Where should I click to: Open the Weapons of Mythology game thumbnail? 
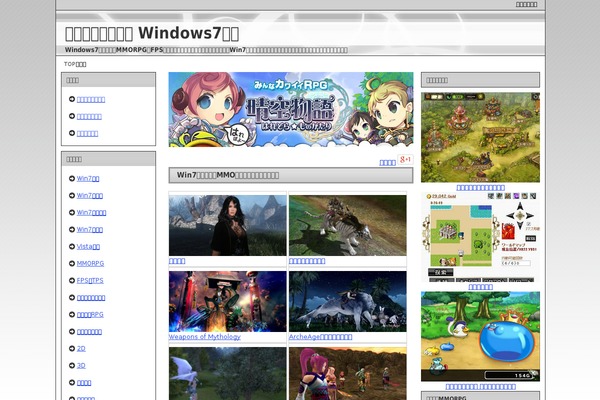click(227, 302)
